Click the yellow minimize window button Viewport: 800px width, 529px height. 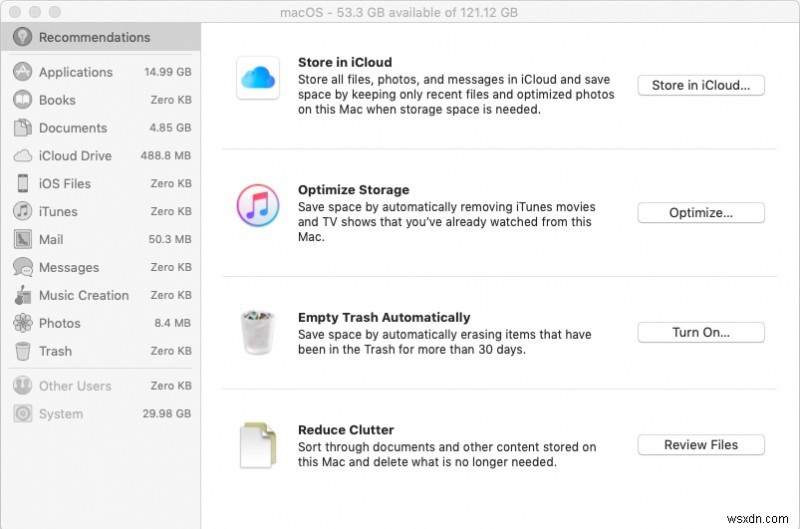(35, 12)
